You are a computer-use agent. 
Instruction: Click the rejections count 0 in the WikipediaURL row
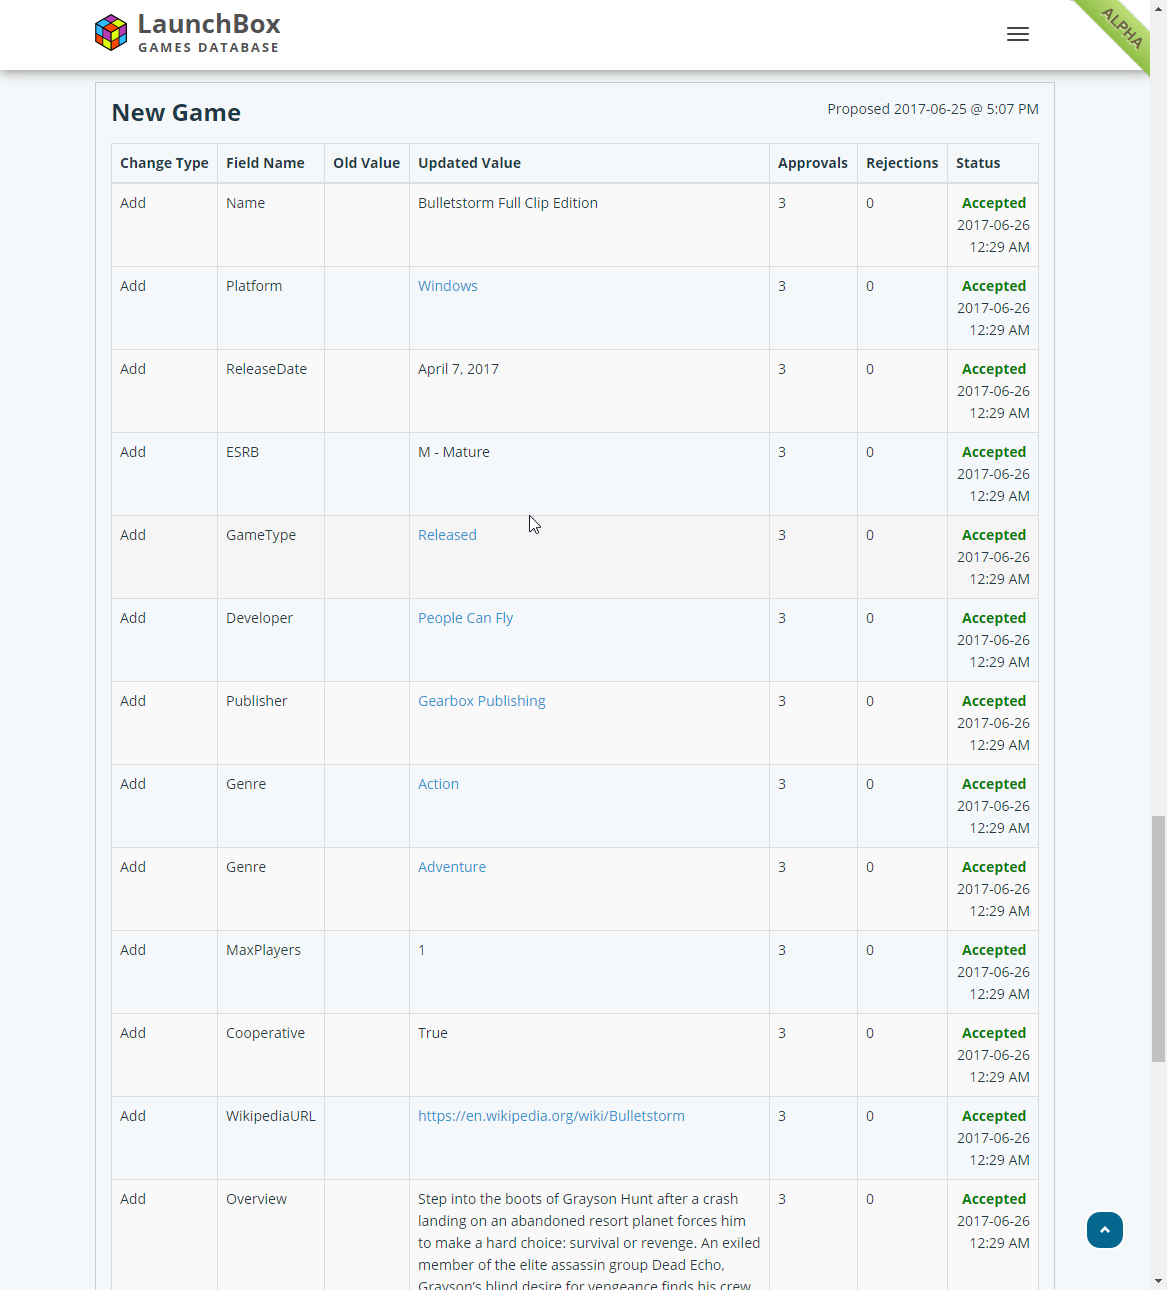[870, 1116]
